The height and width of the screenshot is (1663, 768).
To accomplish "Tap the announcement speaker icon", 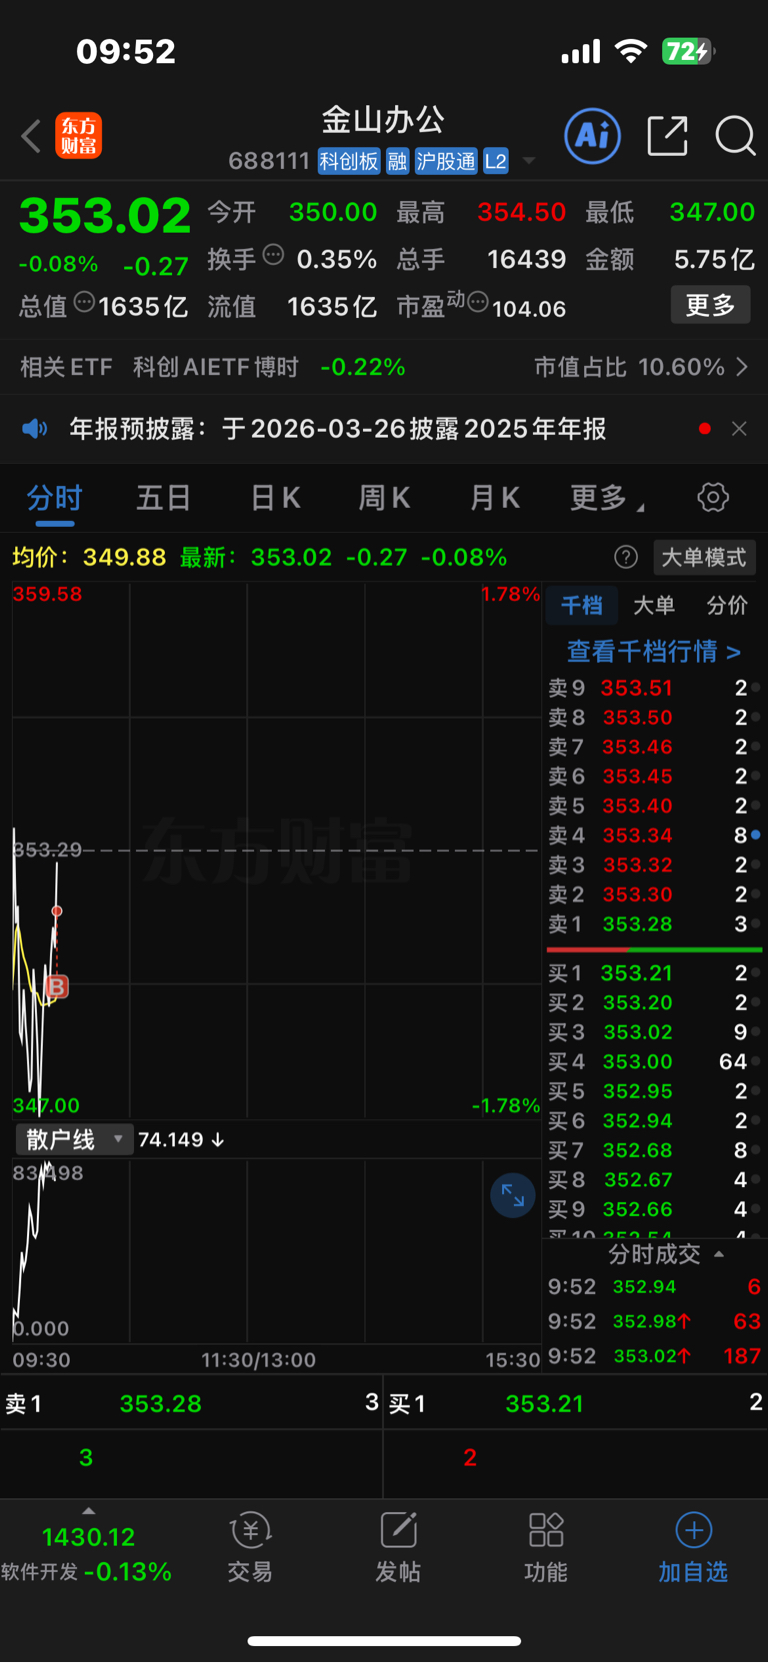I will coord(35,429).
